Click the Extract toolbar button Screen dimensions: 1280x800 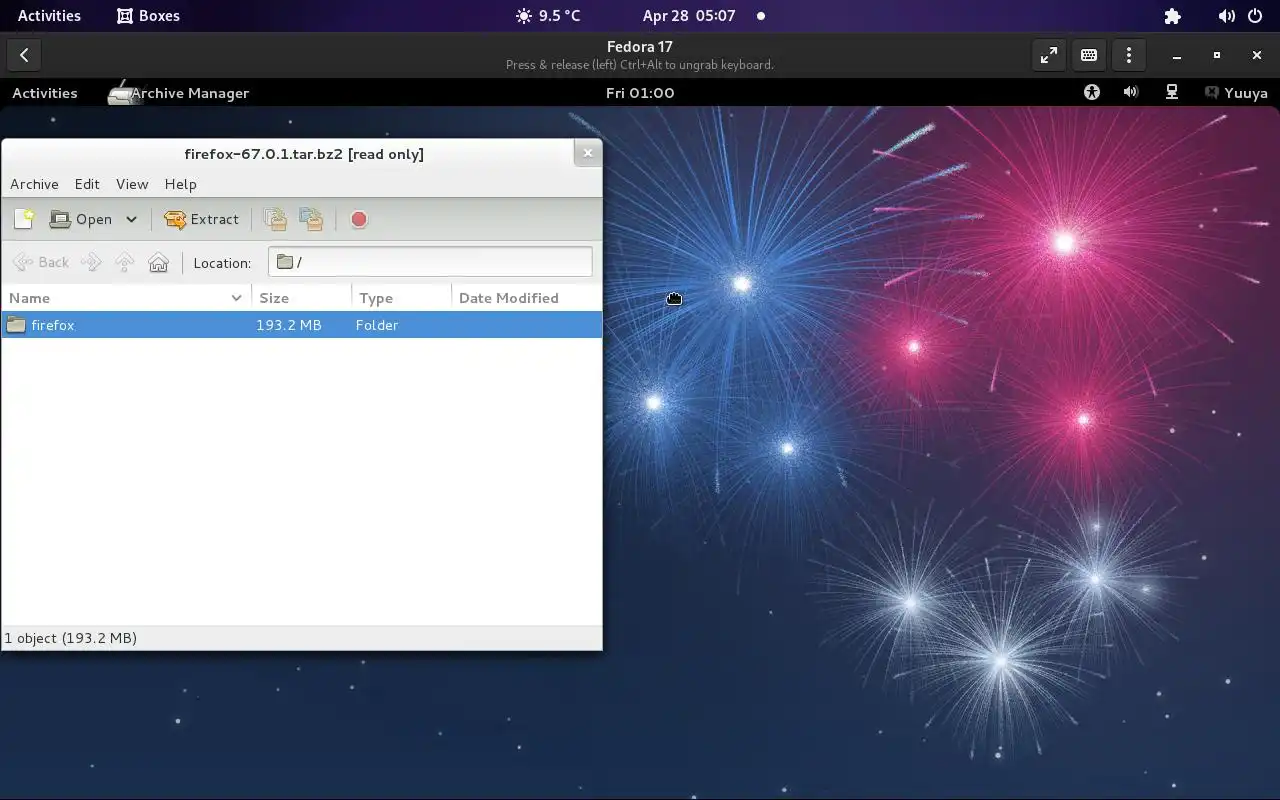click(202, 219)
